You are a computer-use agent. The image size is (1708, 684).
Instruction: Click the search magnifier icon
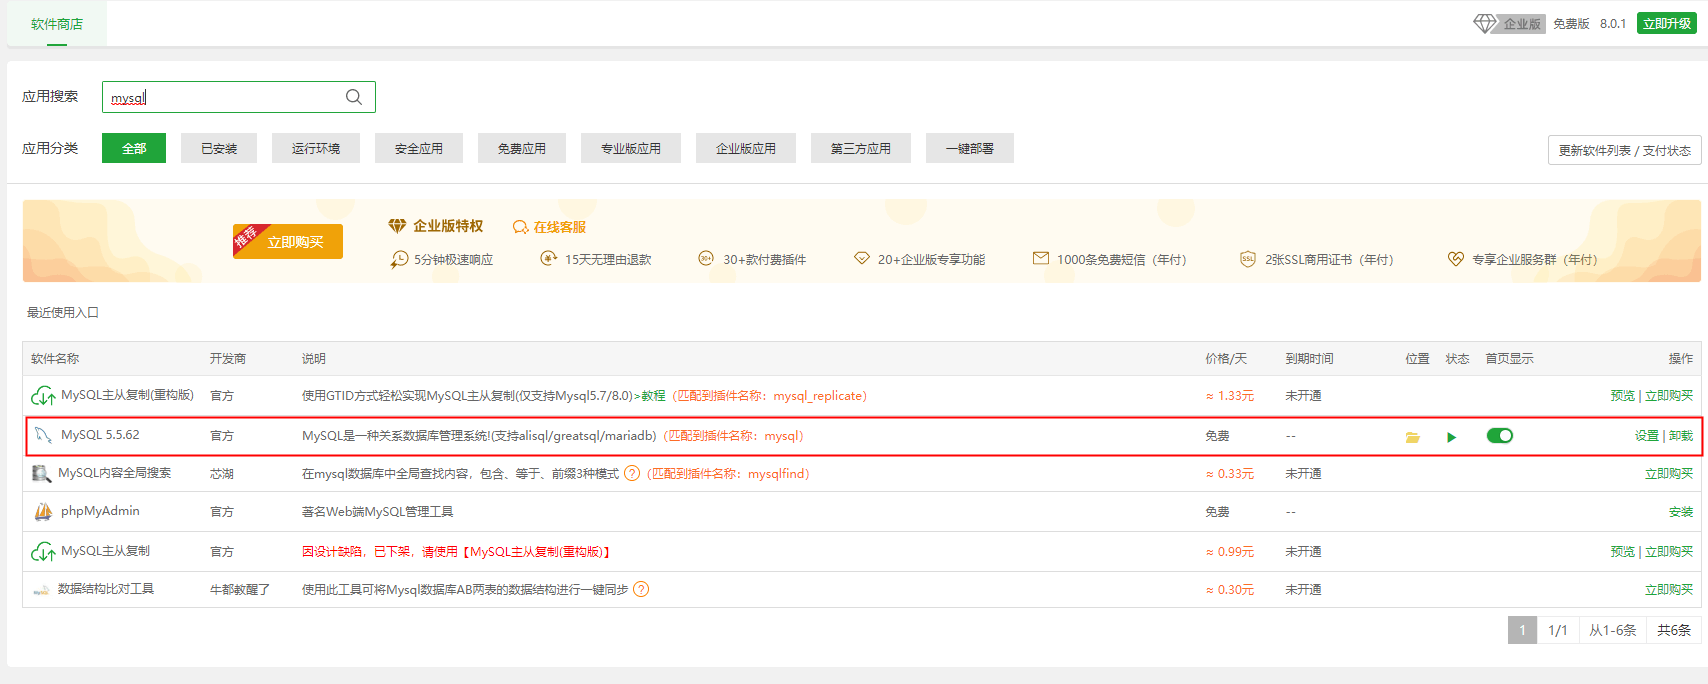point(354,97)
